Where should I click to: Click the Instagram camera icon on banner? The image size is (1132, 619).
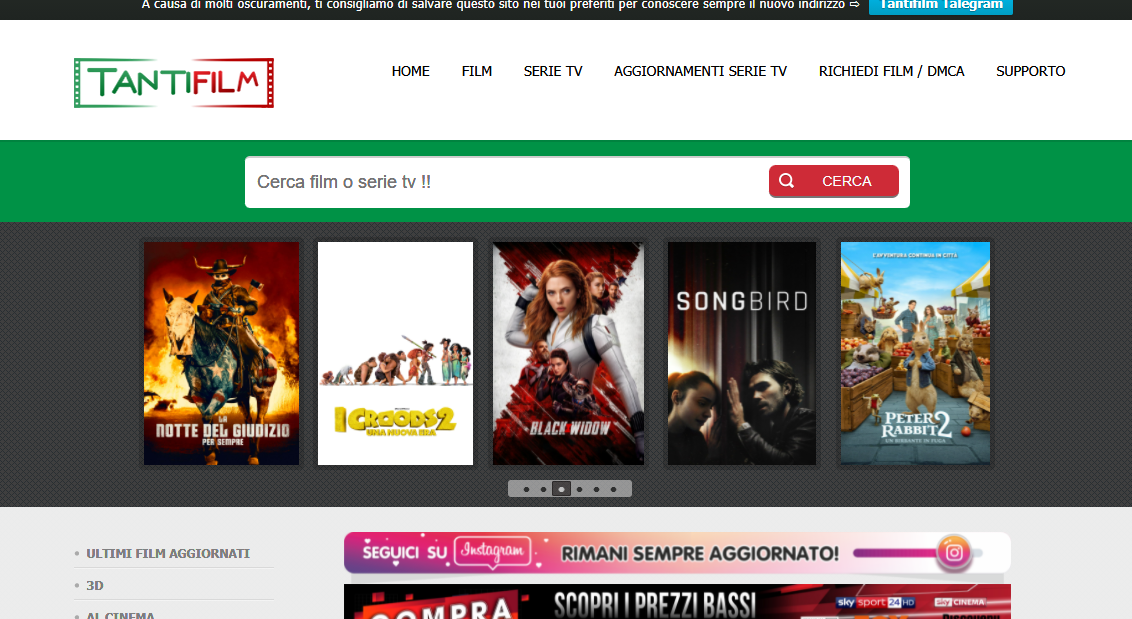point(954,553)
